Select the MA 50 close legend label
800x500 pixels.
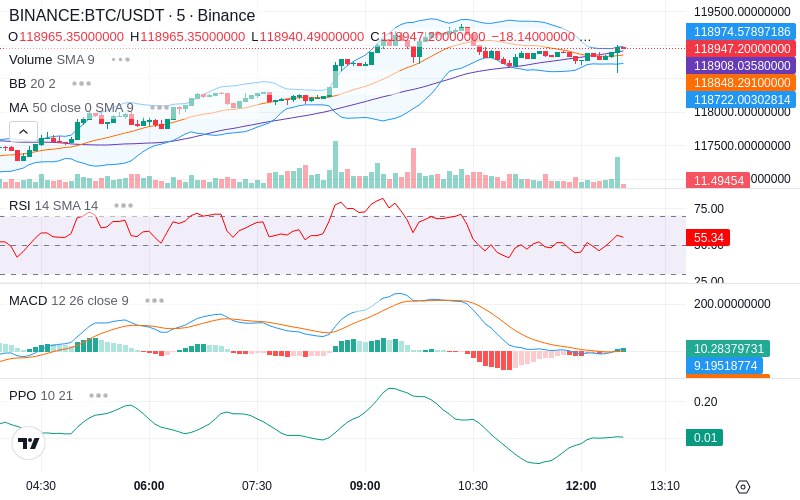coord(71,108)
